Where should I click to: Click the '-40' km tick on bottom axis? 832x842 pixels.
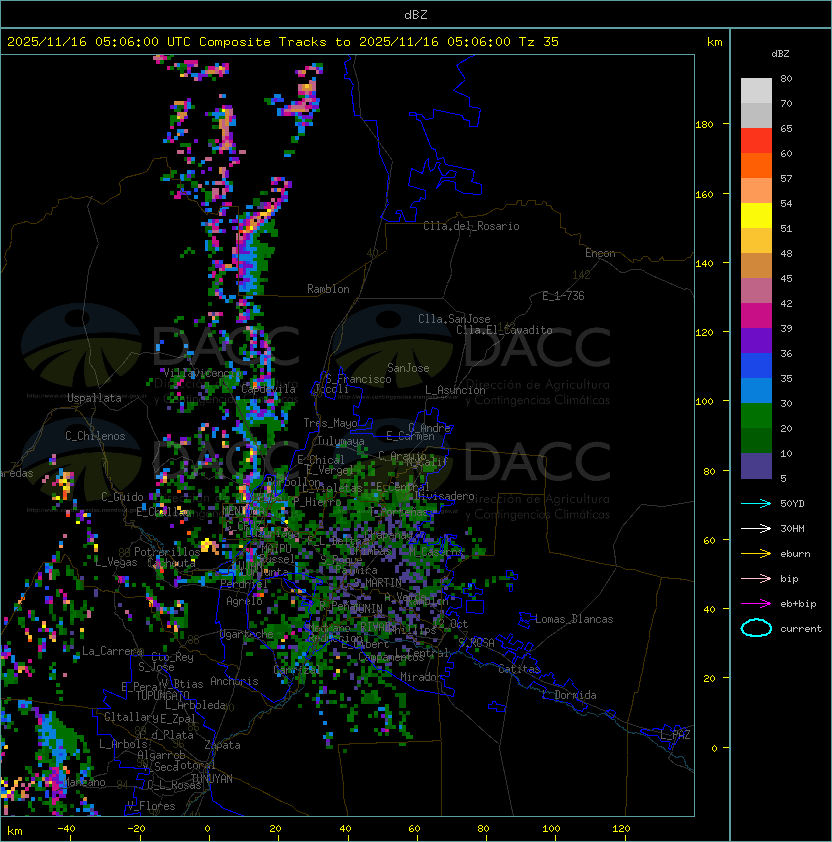pos(66,829)
